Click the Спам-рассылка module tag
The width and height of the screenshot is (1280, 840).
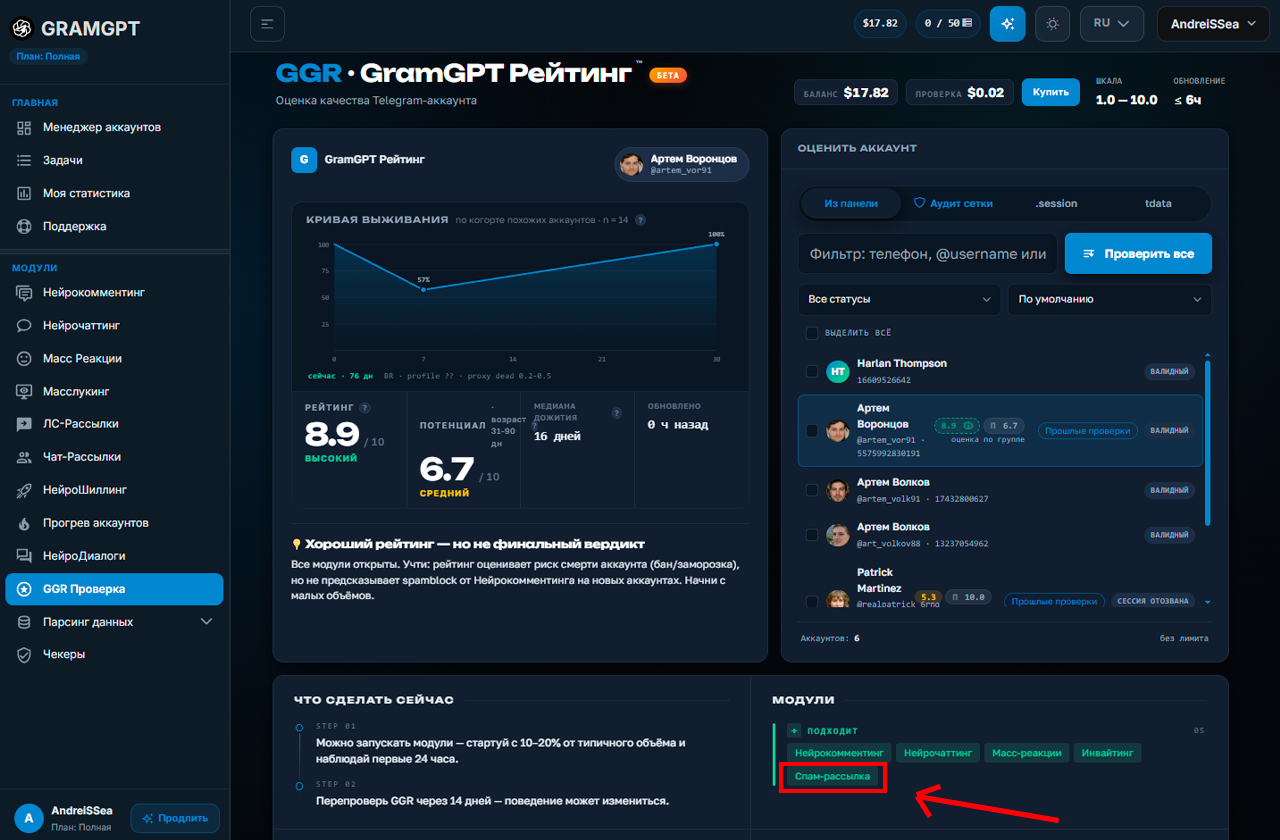(832, 776)
